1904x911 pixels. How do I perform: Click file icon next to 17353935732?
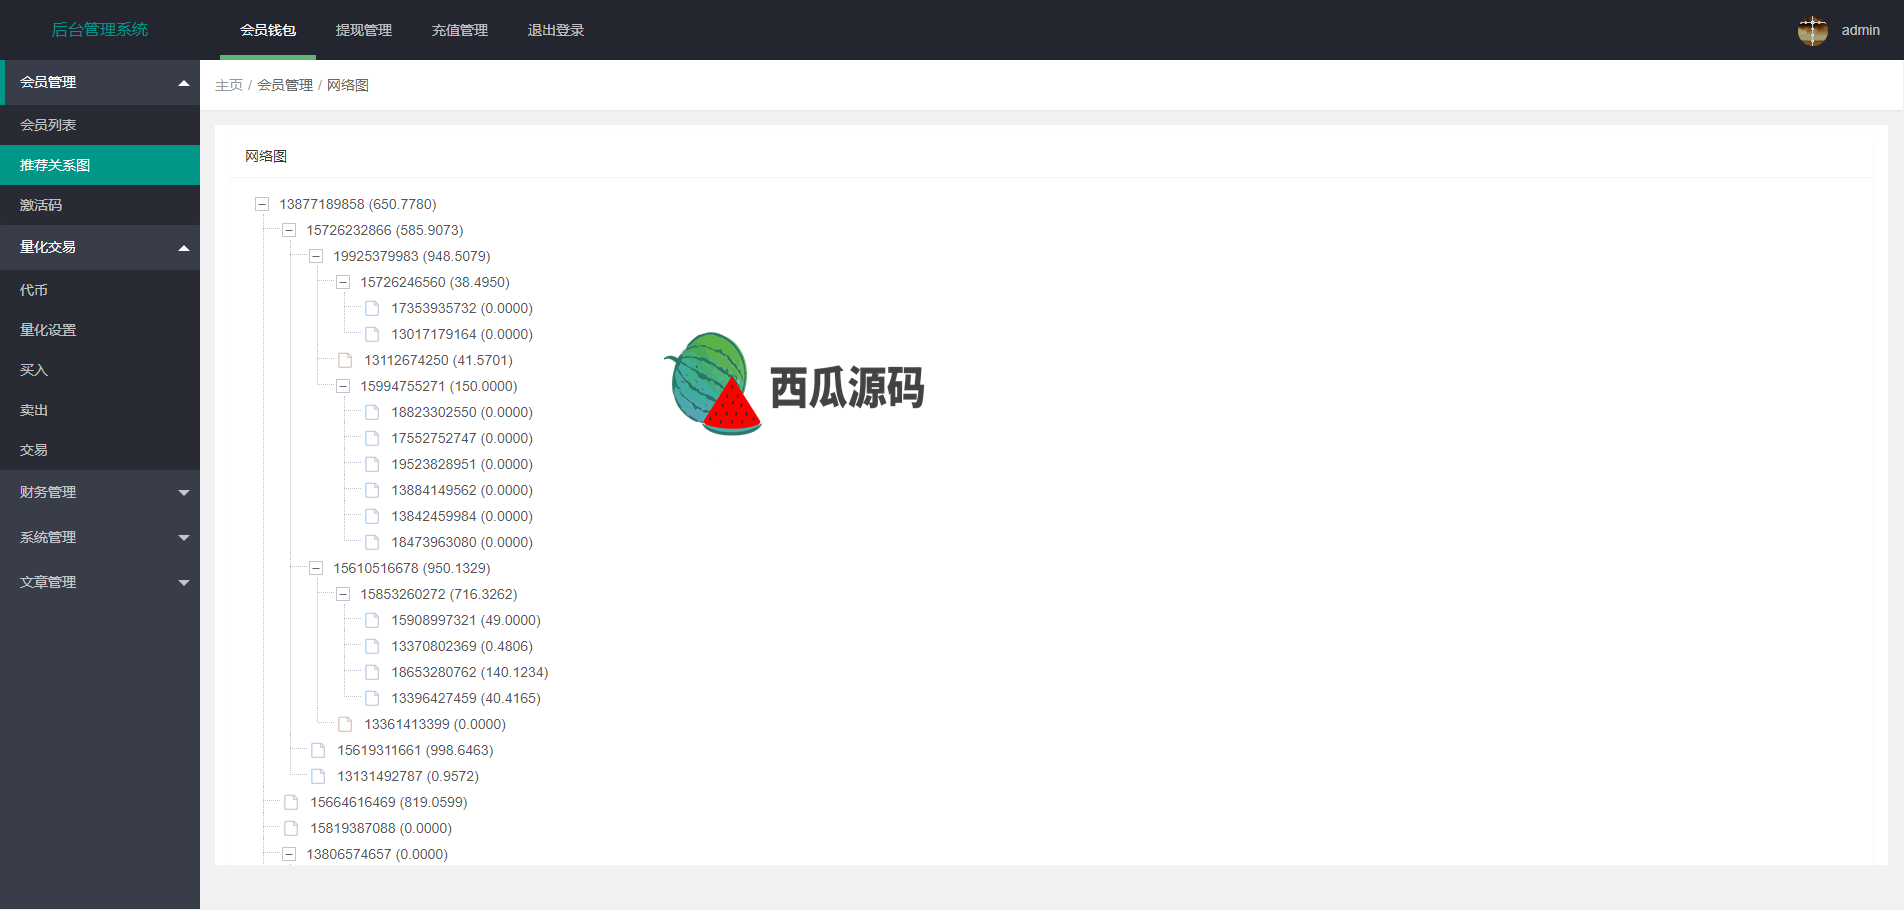coord(372,308)
